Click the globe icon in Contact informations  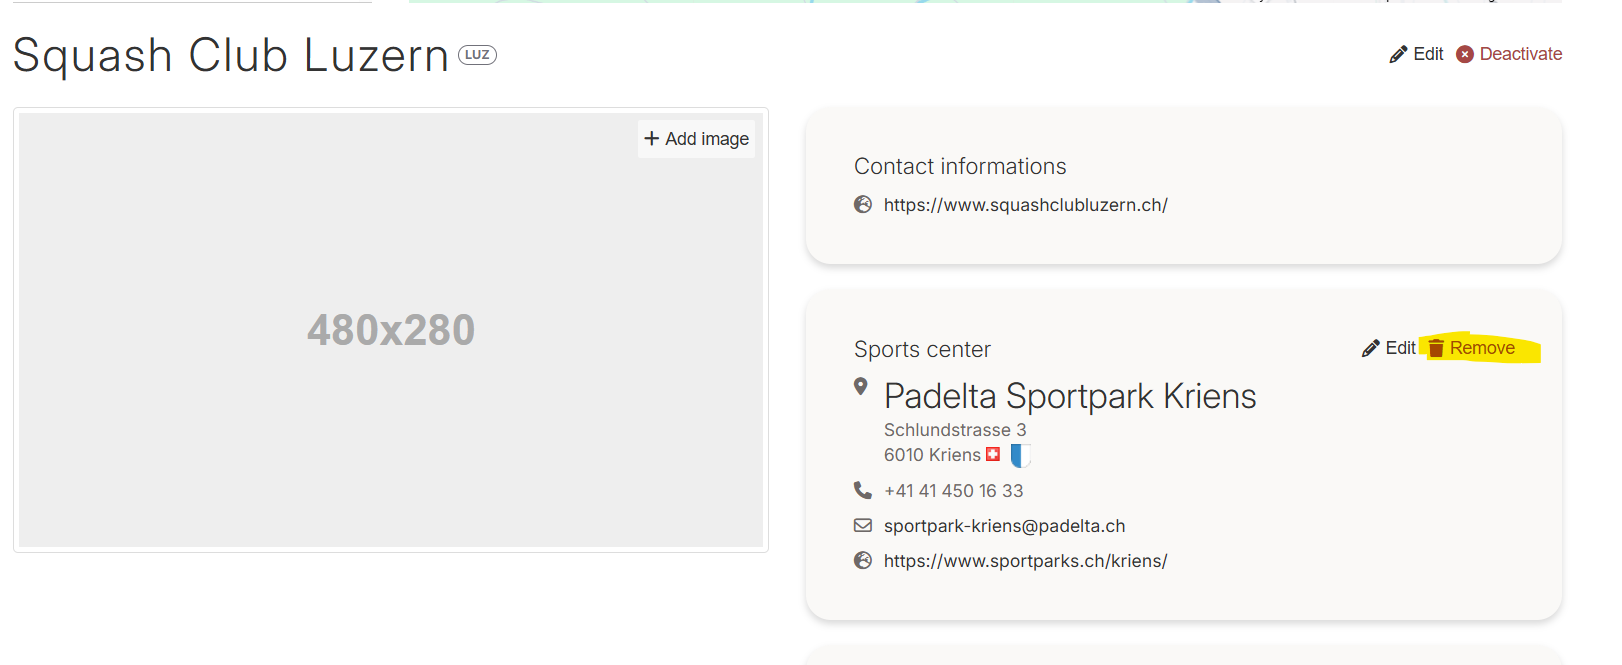coord(863,205)
